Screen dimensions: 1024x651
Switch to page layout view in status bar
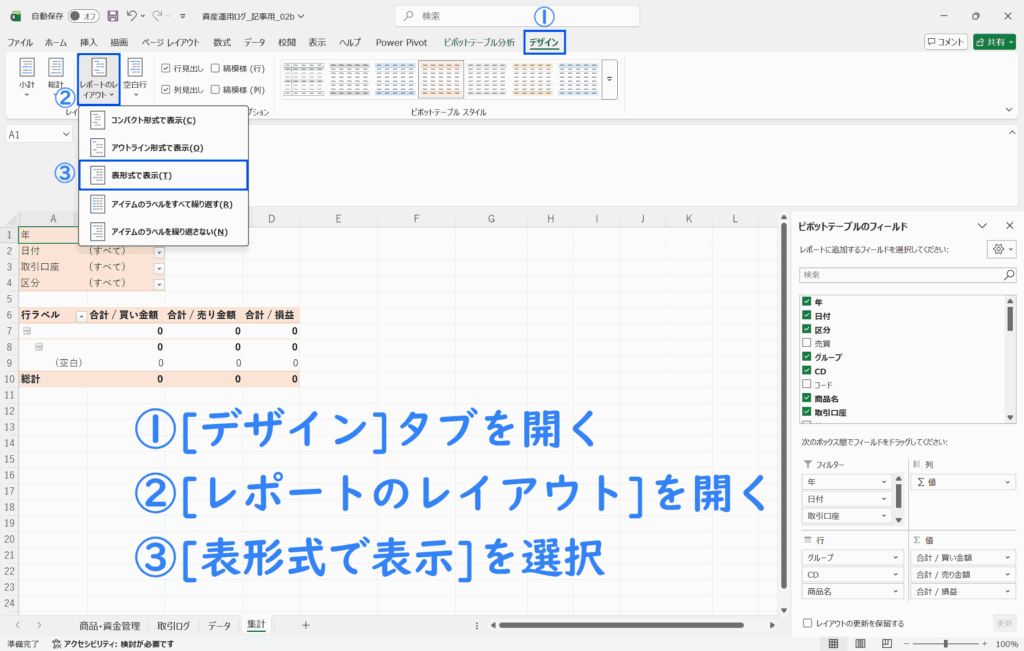[x=858, y=643]
